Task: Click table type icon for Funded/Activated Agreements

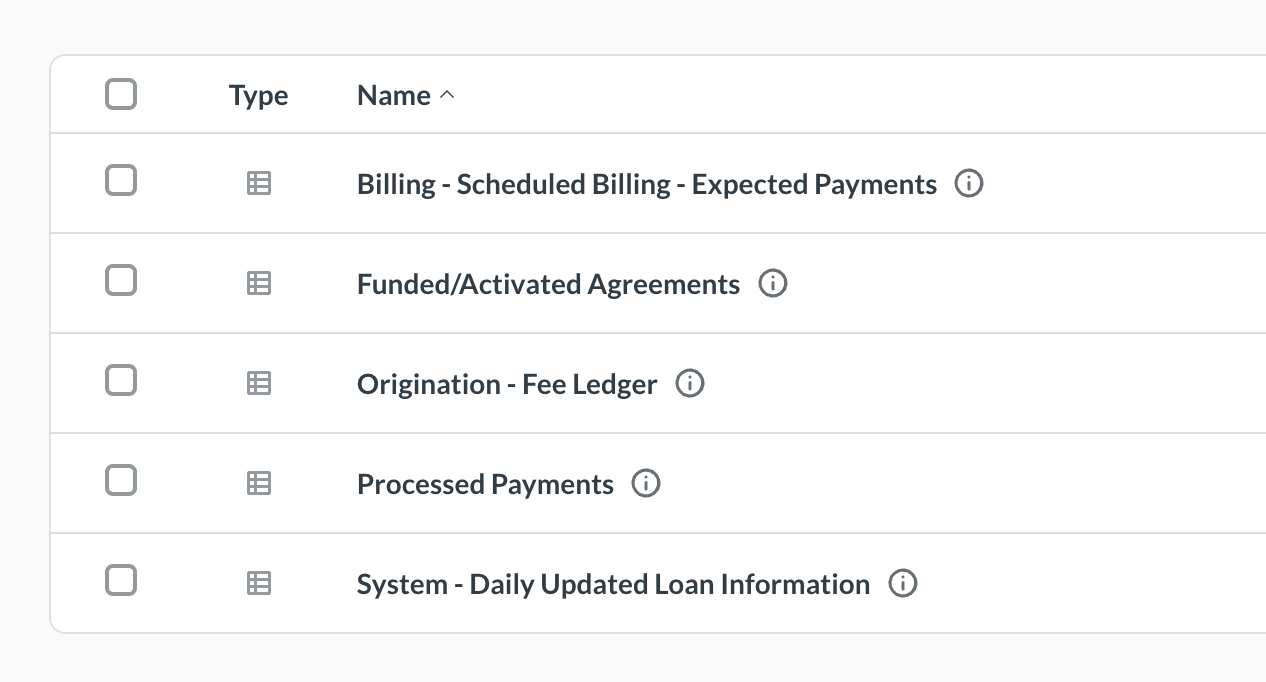Action: (x=259, y=284)
